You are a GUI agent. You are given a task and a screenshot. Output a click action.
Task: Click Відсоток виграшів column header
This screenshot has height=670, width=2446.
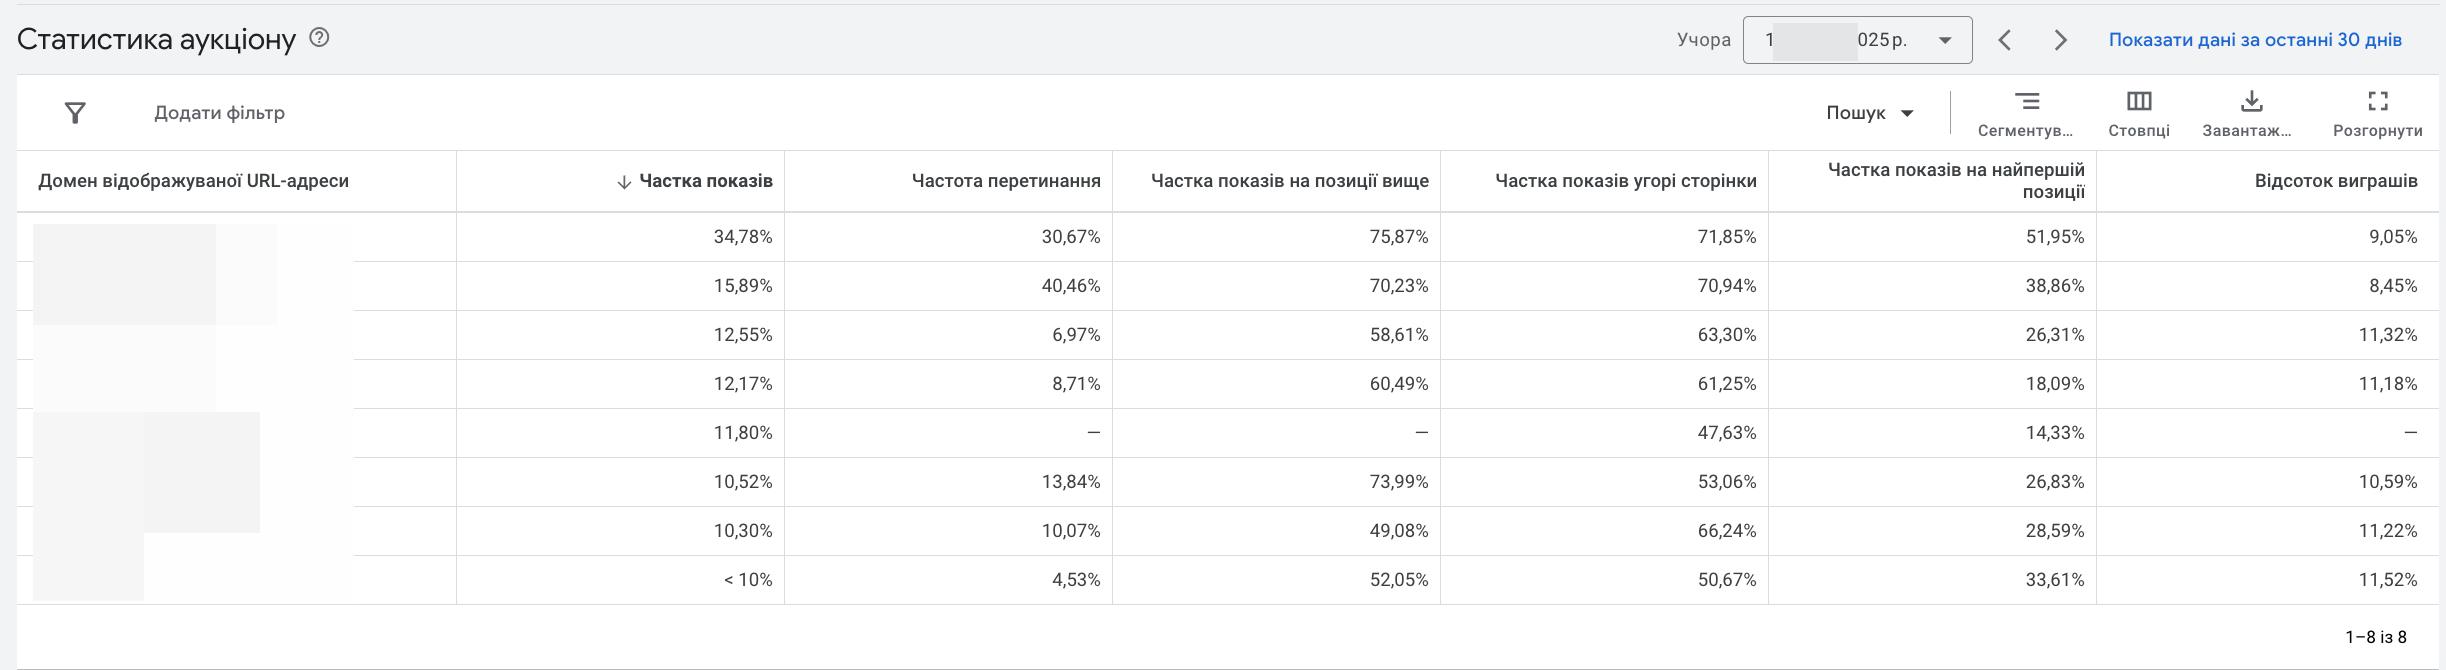tap(2335, 181)
